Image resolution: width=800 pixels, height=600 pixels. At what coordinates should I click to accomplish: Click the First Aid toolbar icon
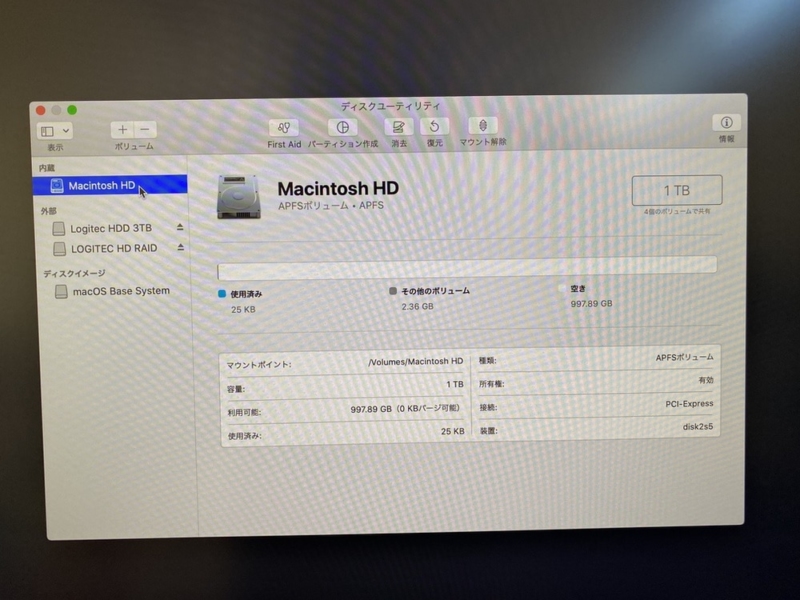point(284,128)
